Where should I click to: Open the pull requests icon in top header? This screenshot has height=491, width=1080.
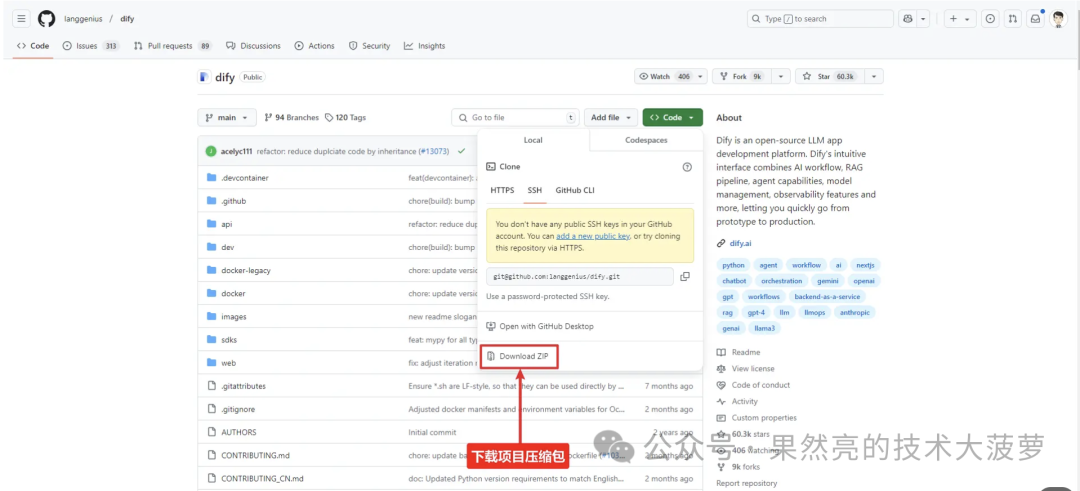[1012, 19]
